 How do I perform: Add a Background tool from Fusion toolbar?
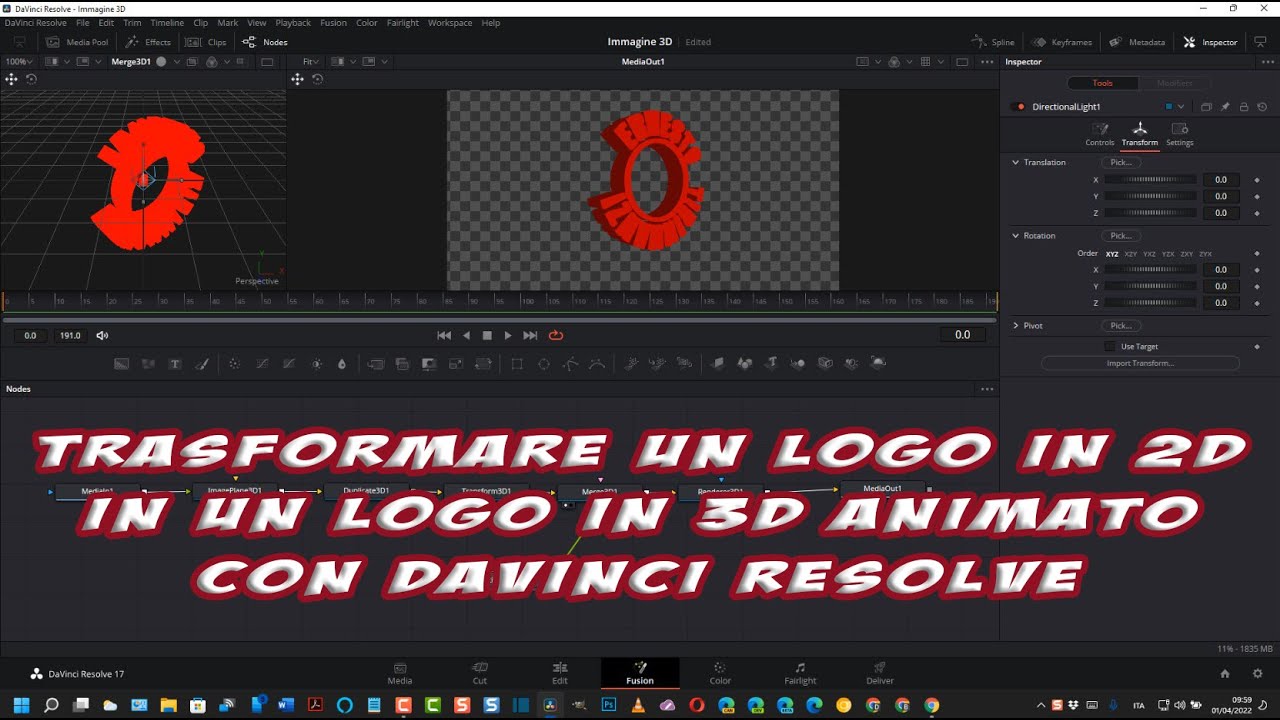point(121,364)
